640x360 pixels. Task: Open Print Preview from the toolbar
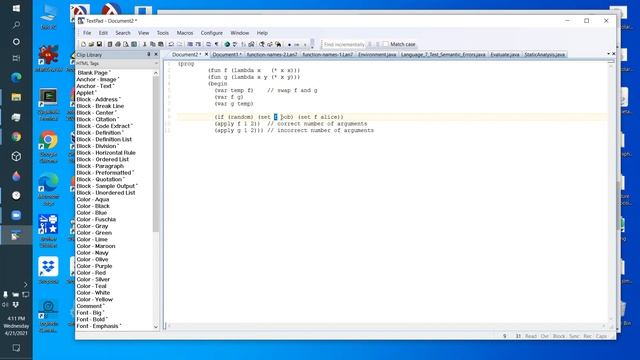[126, 44]
